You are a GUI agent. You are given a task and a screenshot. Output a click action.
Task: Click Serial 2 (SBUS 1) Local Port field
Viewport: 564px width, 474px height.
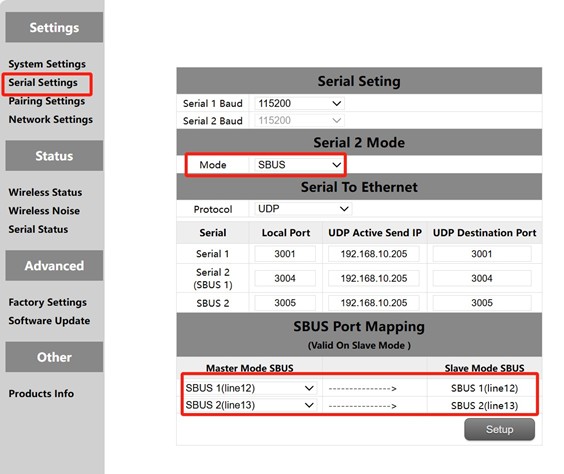tap(285, 278)
